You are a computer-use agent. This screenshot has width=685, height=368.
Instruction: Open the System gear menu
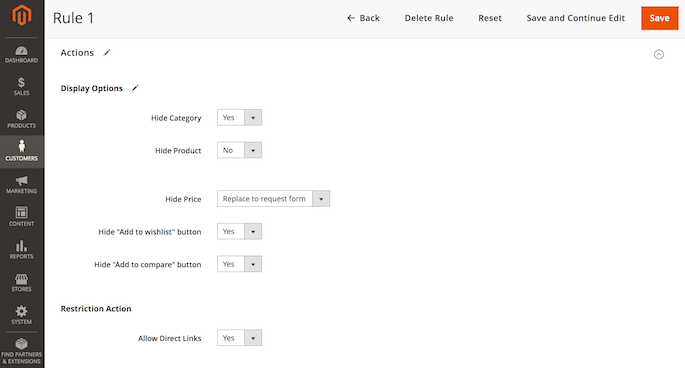21,315
